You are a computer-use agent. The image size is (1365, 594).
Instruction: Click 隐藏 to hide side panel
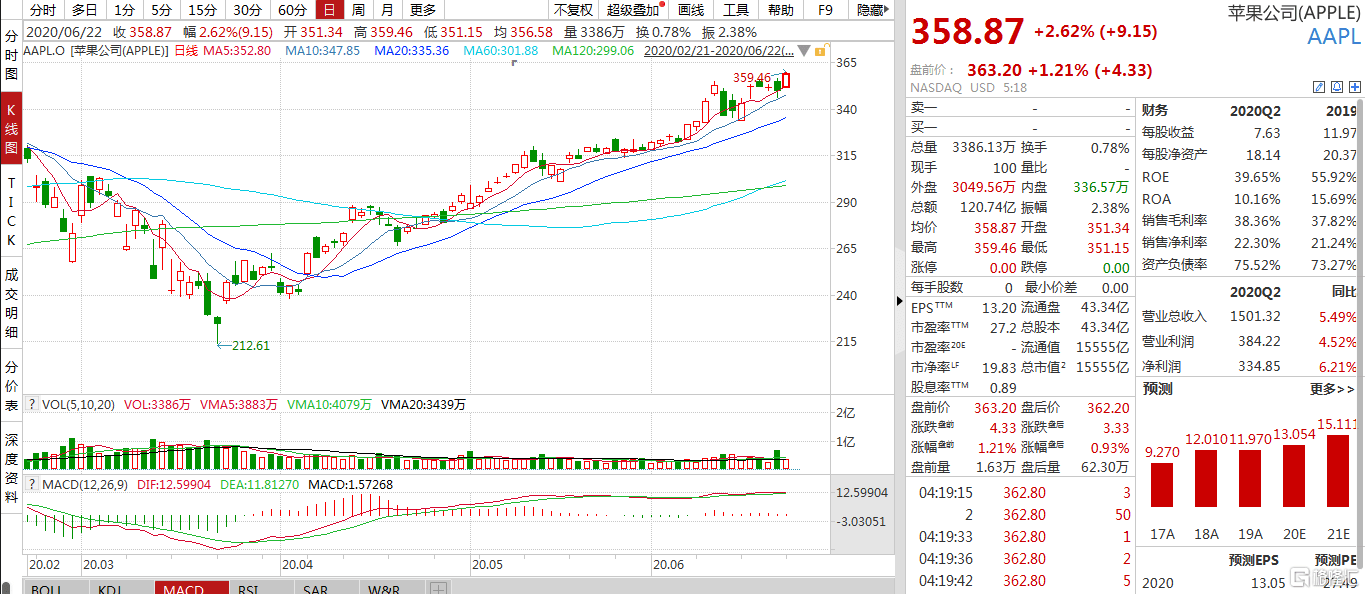click(871, 10)
